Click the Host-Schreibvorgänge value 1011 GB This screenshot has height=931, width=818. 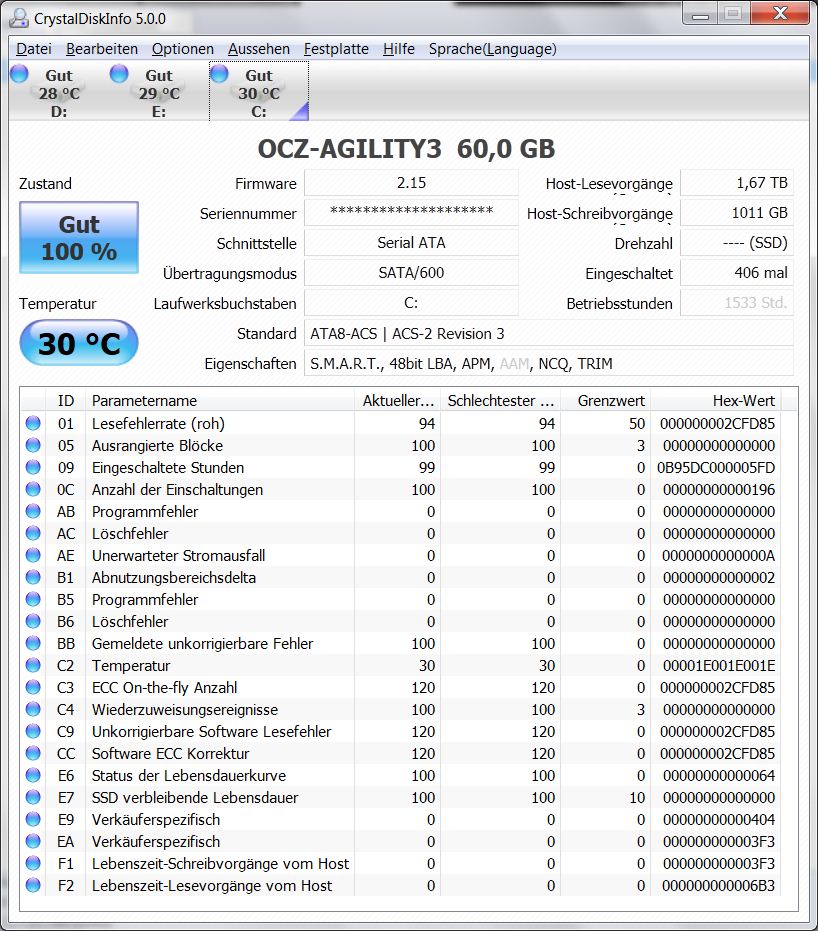737,213
